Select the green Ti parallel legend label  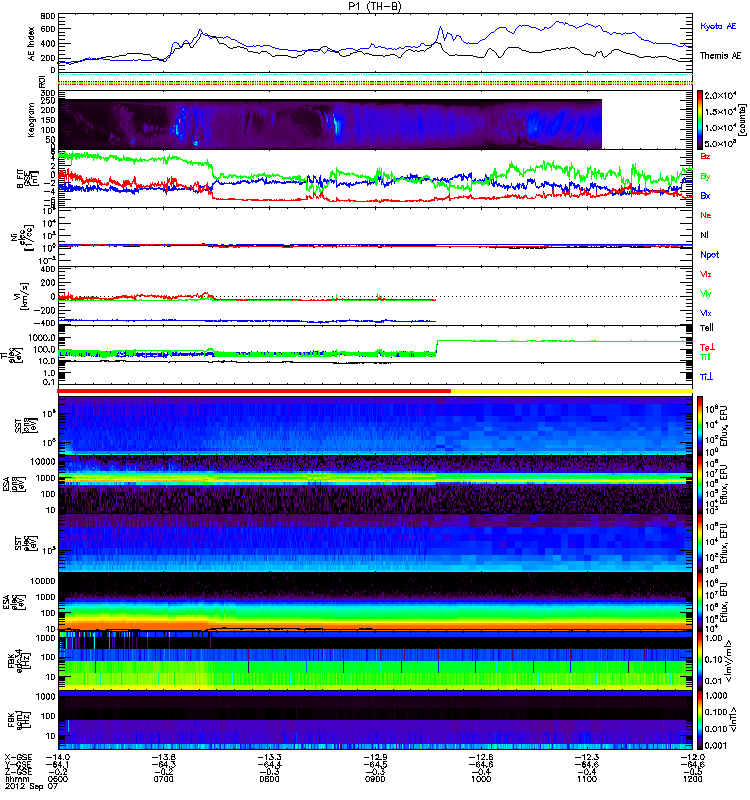click(705, 357)
